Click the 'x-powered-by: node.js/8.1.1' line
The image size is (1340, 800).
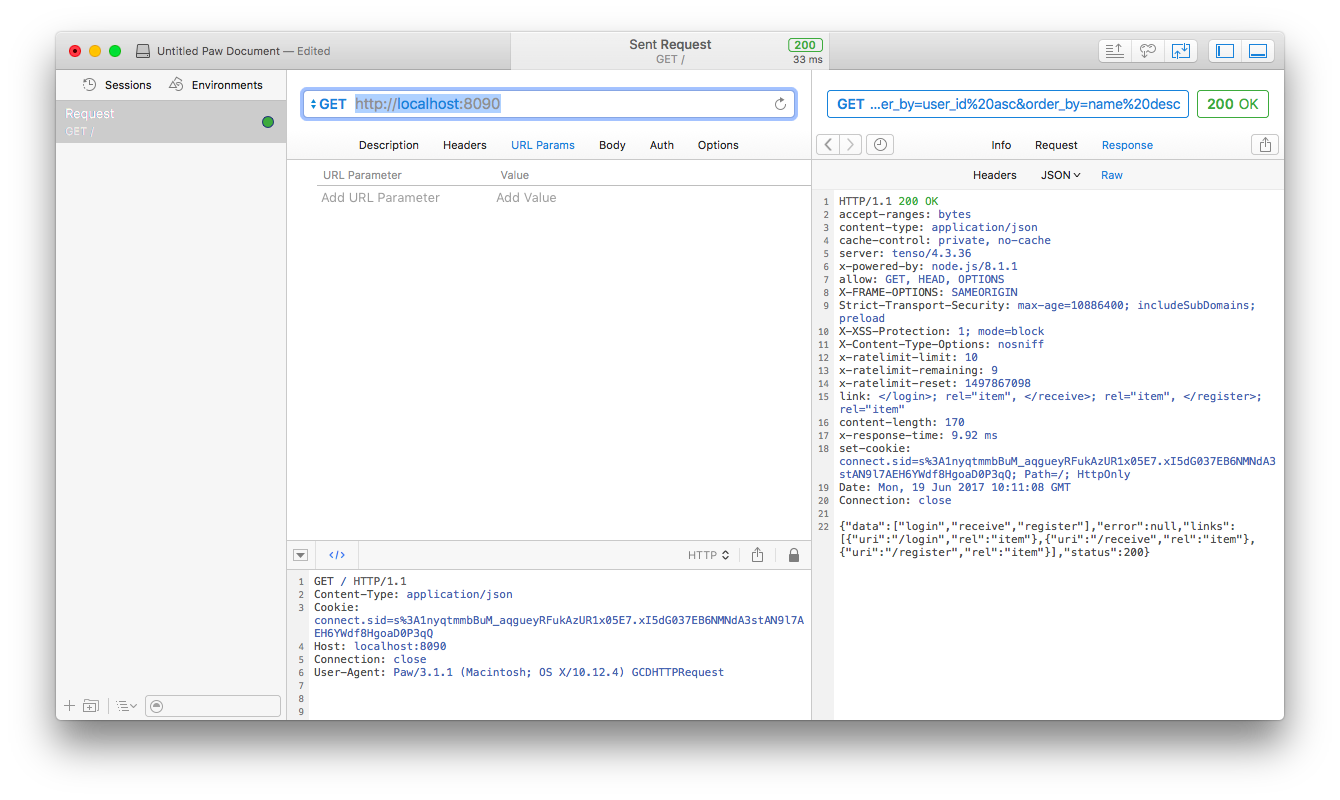928,266
